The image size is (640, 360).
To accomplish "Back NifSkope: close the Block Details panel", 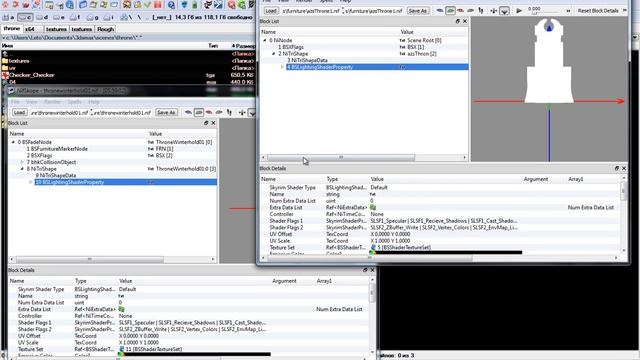I will (x=372, y=270).
